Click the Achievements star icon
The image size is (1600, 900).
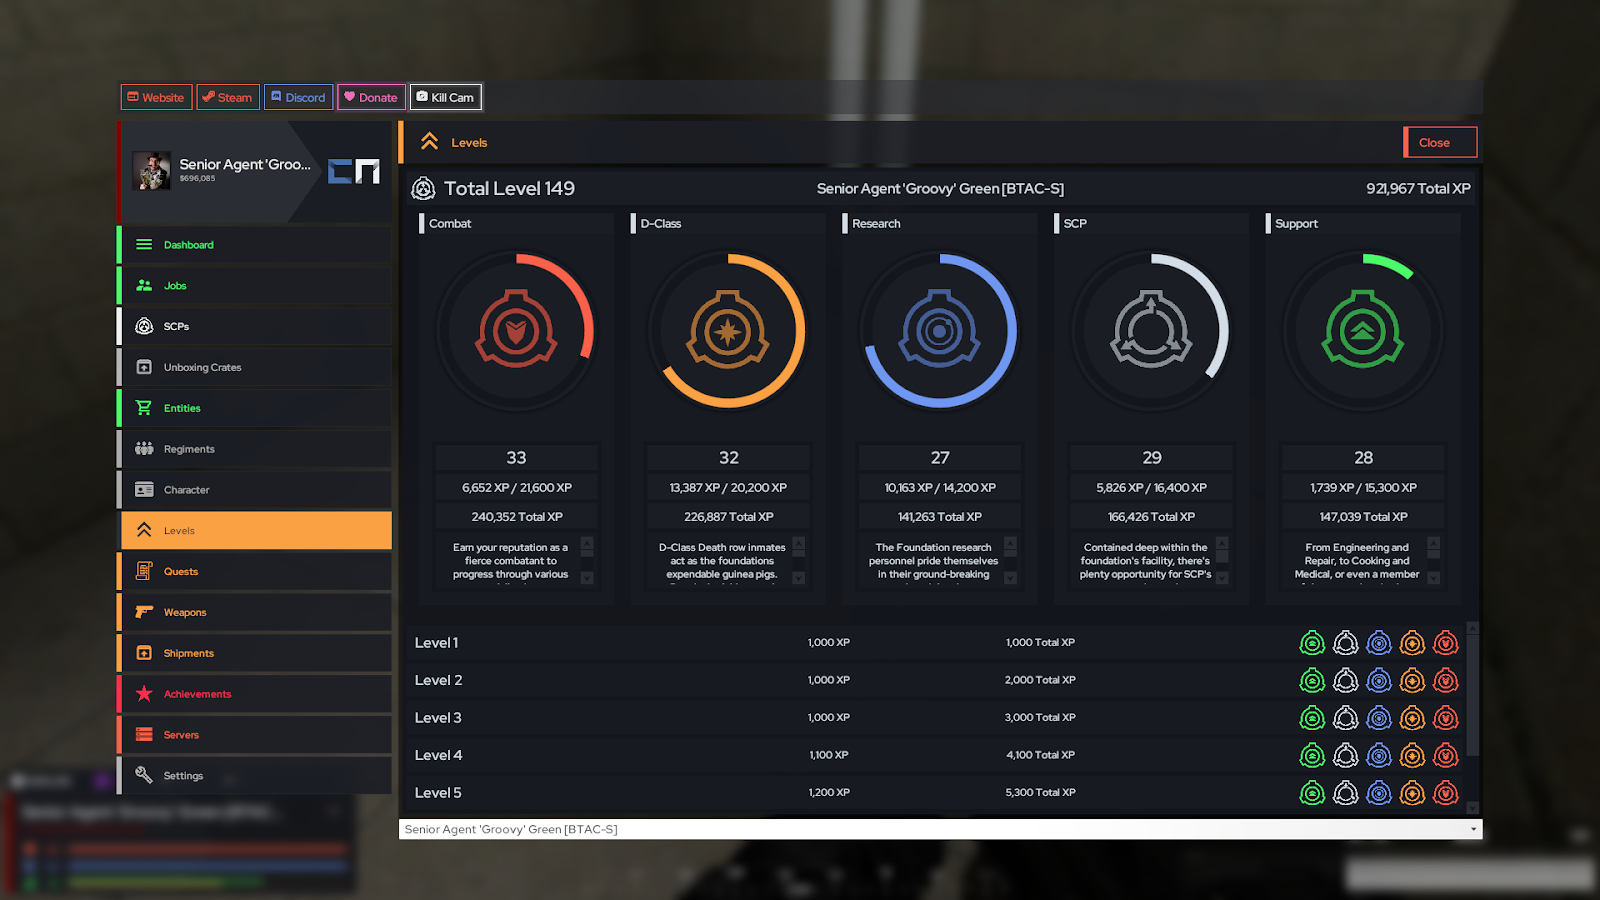point(144,694)
